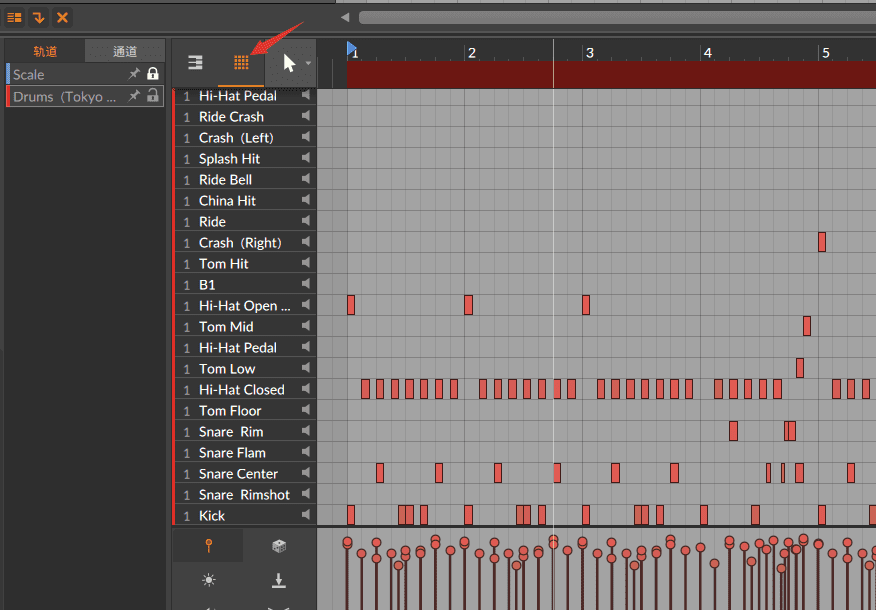Select the Kick drum row label
Image resolution: width=876 pixels, height=610 pixels.
(x=212, y=516)
